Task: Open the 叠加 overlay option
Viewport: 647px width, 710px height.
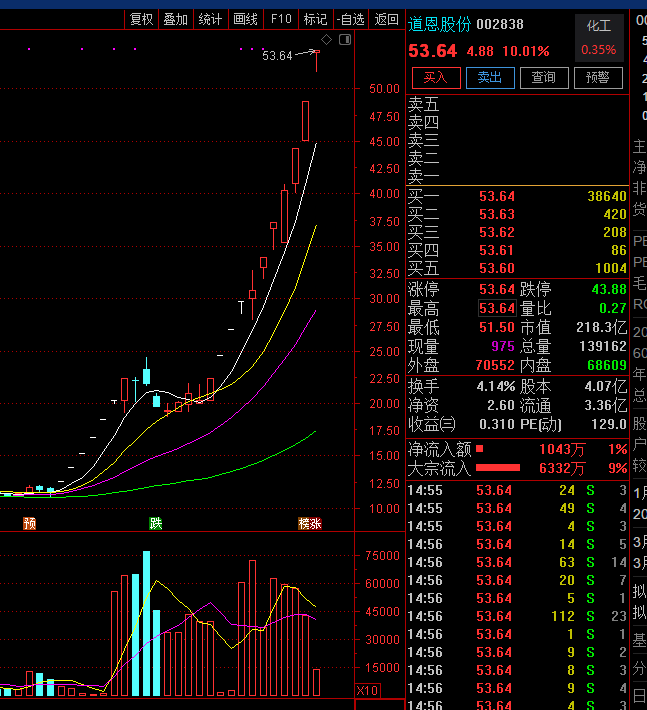Action: click(x=176, y=19)
